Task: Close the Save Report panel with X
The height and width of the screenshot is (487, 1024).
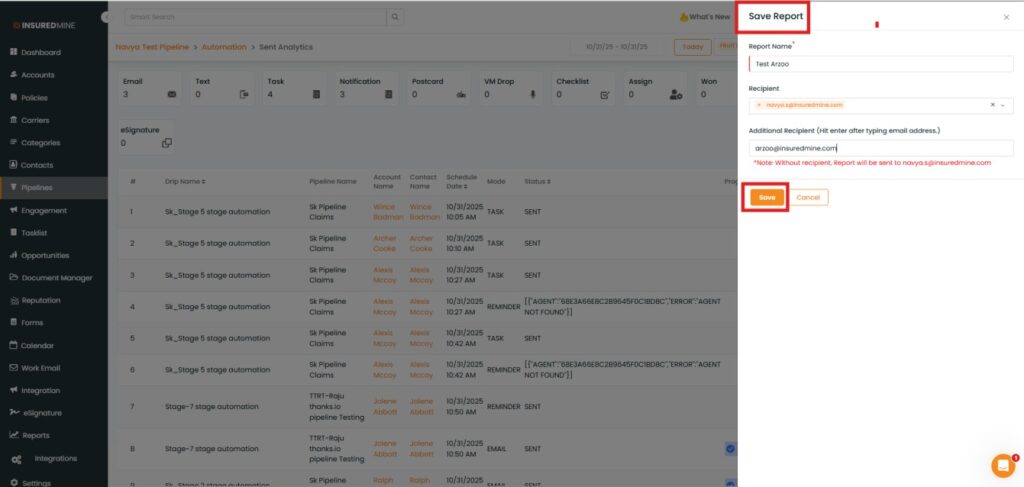Action: click(x=1006, y=17)
